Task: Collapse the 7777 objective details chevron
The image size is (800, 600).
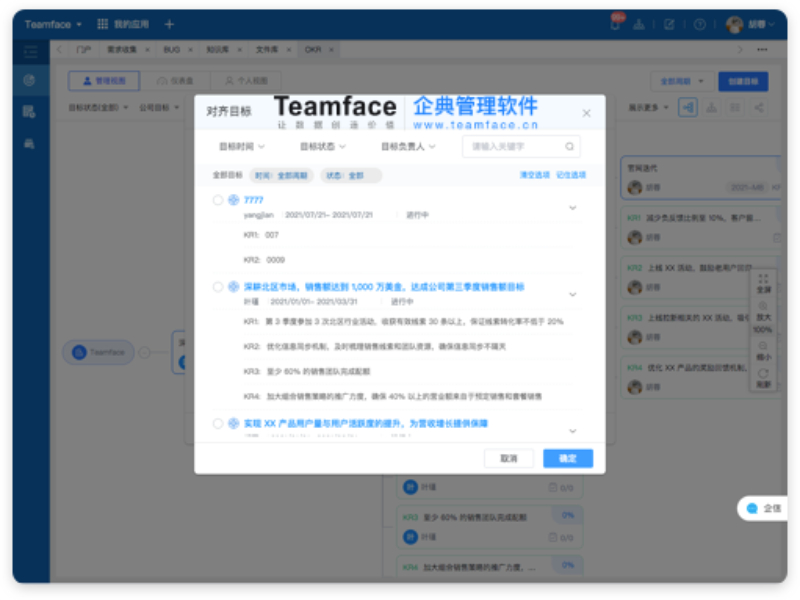Action: [x=573, y=206]
